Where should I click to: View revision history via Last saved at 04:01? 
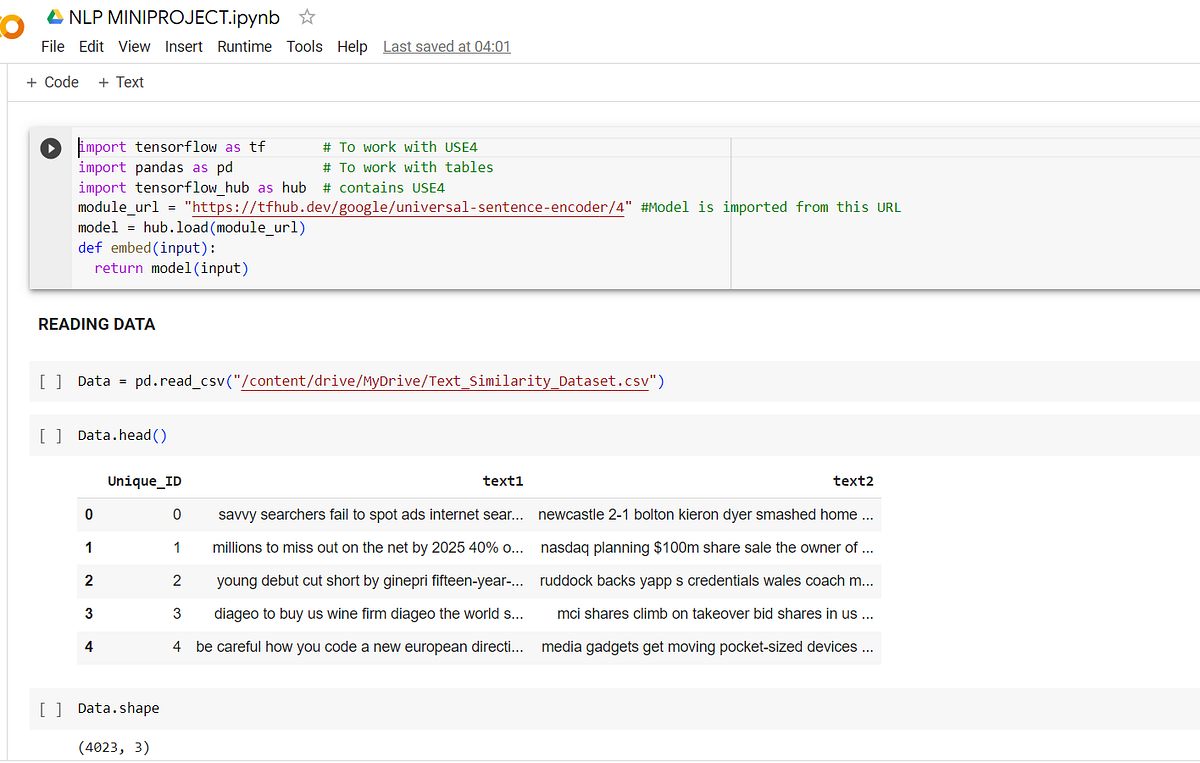[x=446, y=46]
